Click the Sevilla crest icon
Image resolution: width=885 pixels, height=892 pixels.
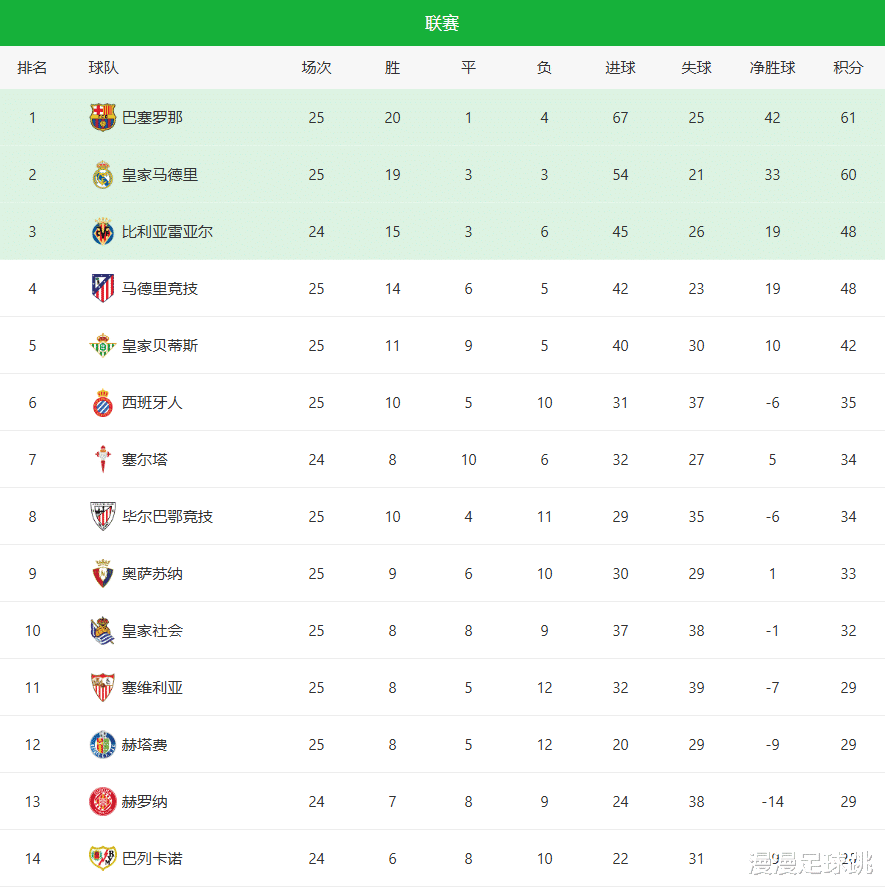pos(103,688)
